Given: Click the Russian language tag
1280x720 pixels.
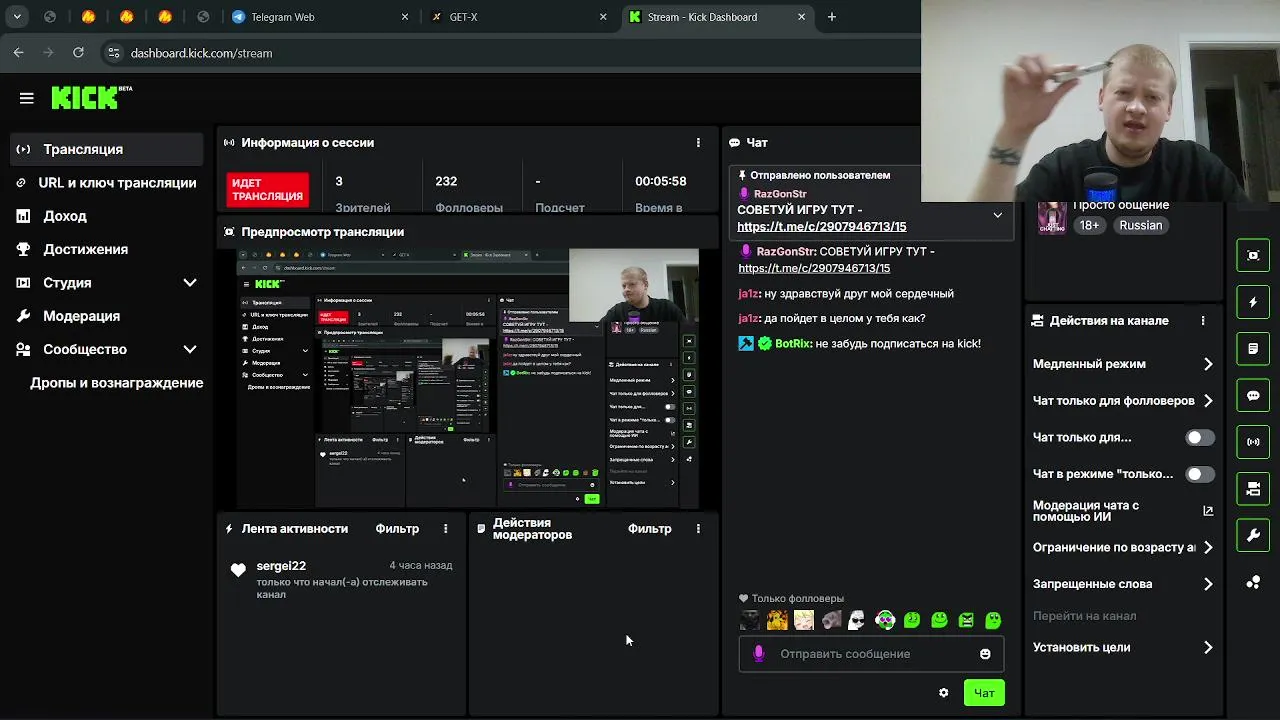Looking at the screenshot, I should pyautogui.click(x=1141, y=226).
